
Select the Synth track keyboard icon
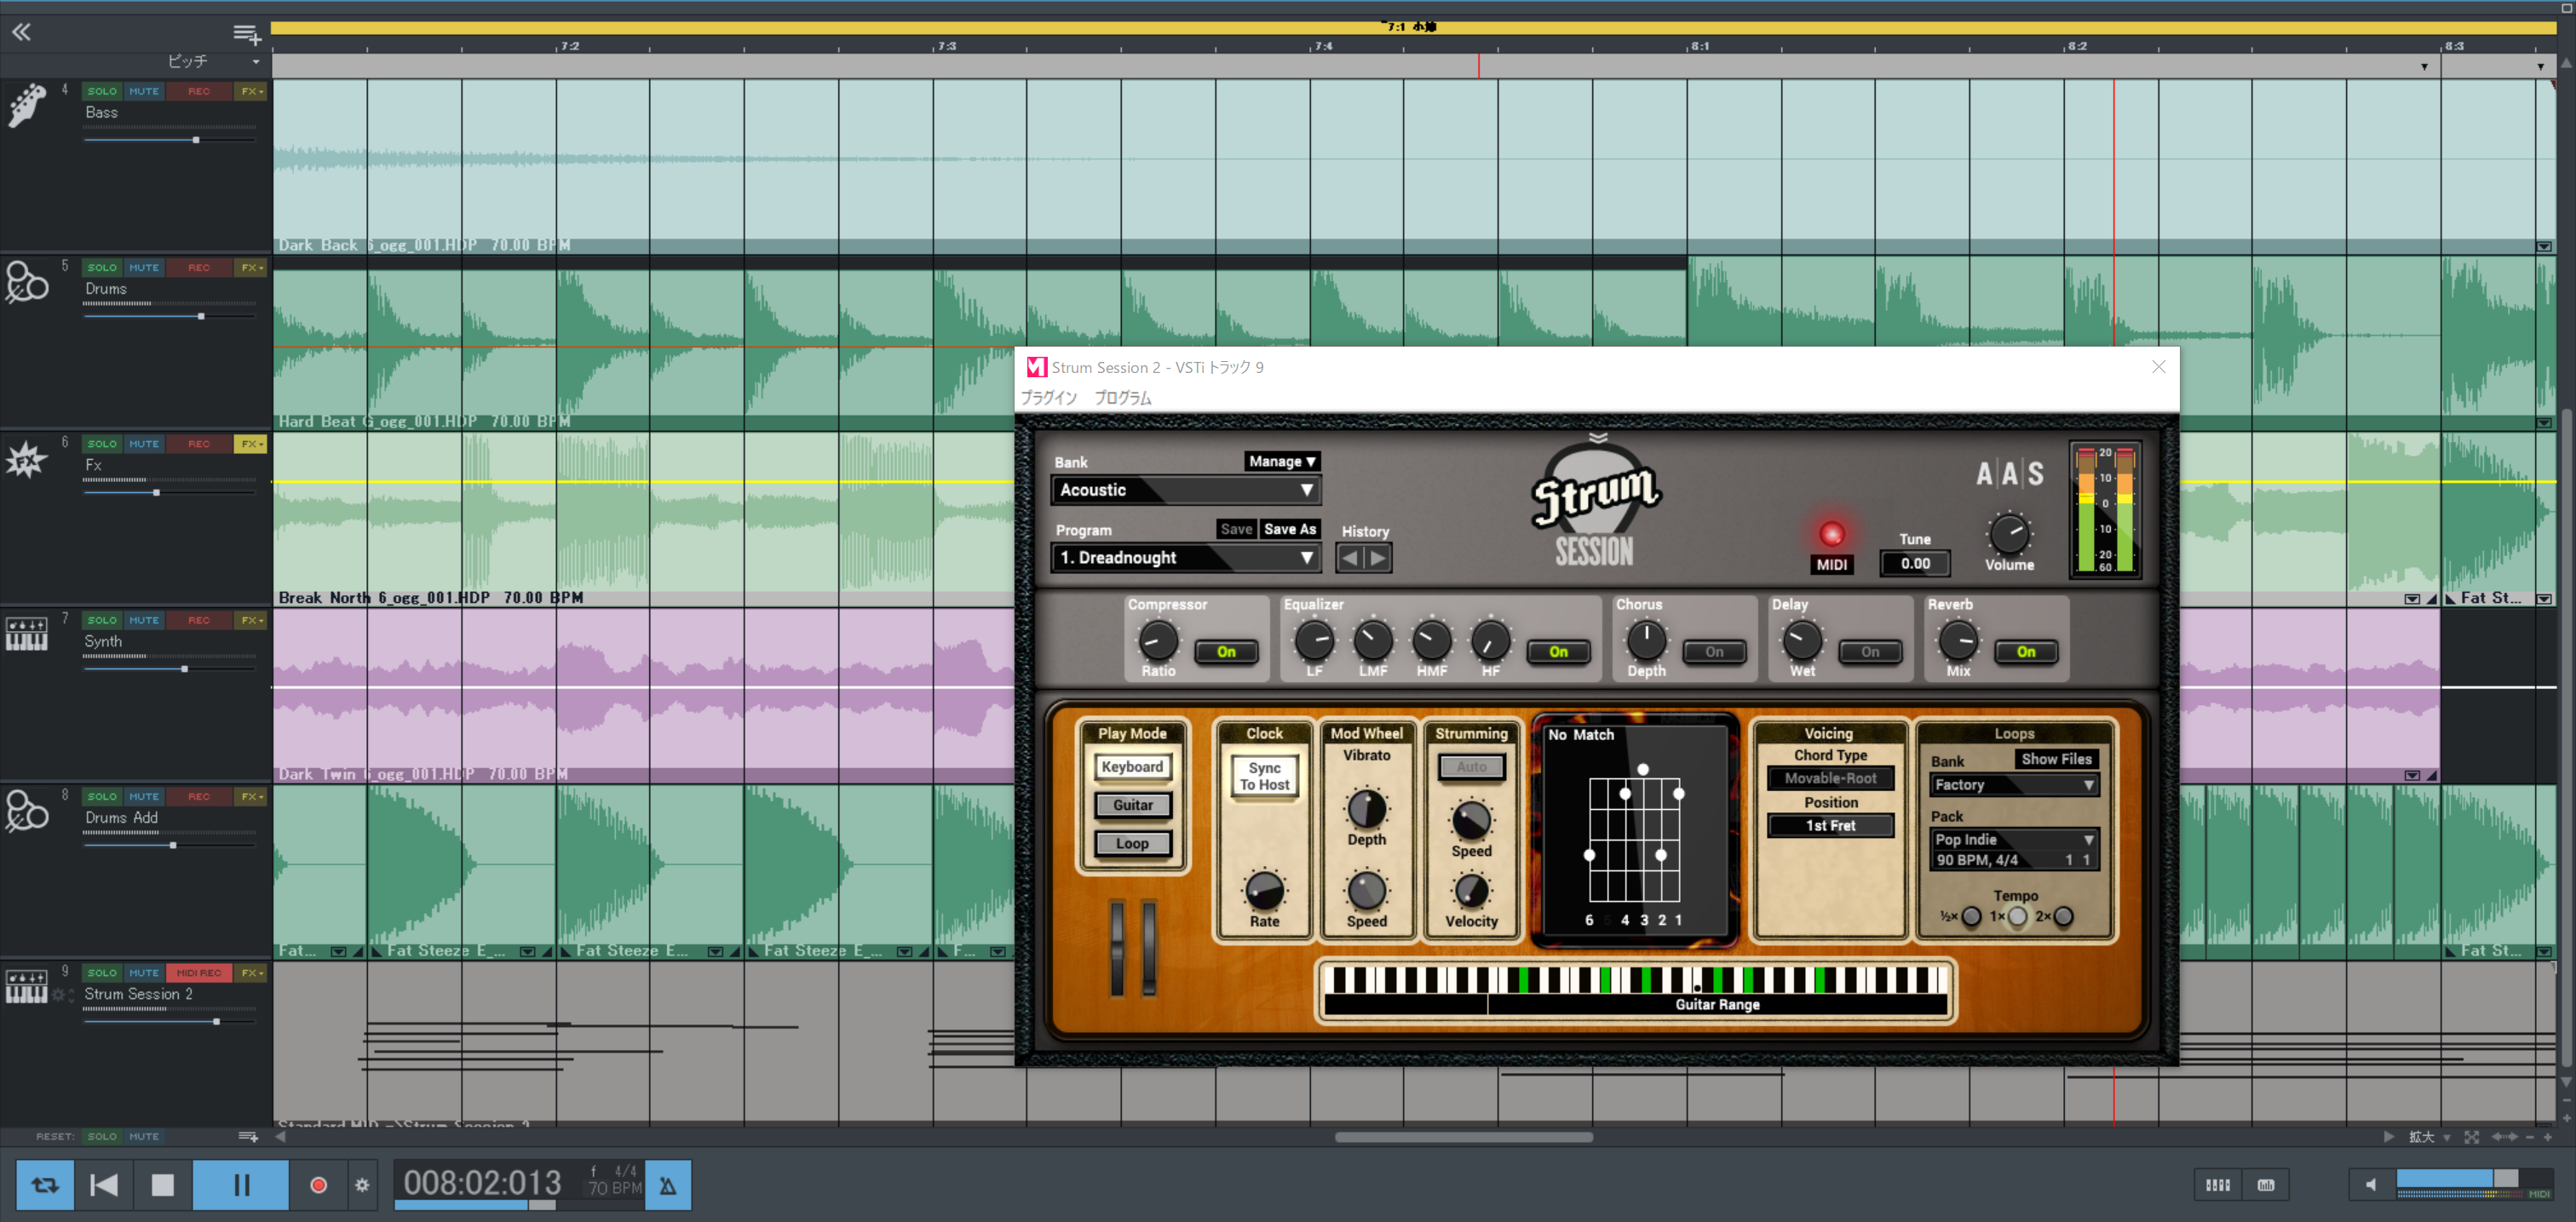tap(27, 634)
